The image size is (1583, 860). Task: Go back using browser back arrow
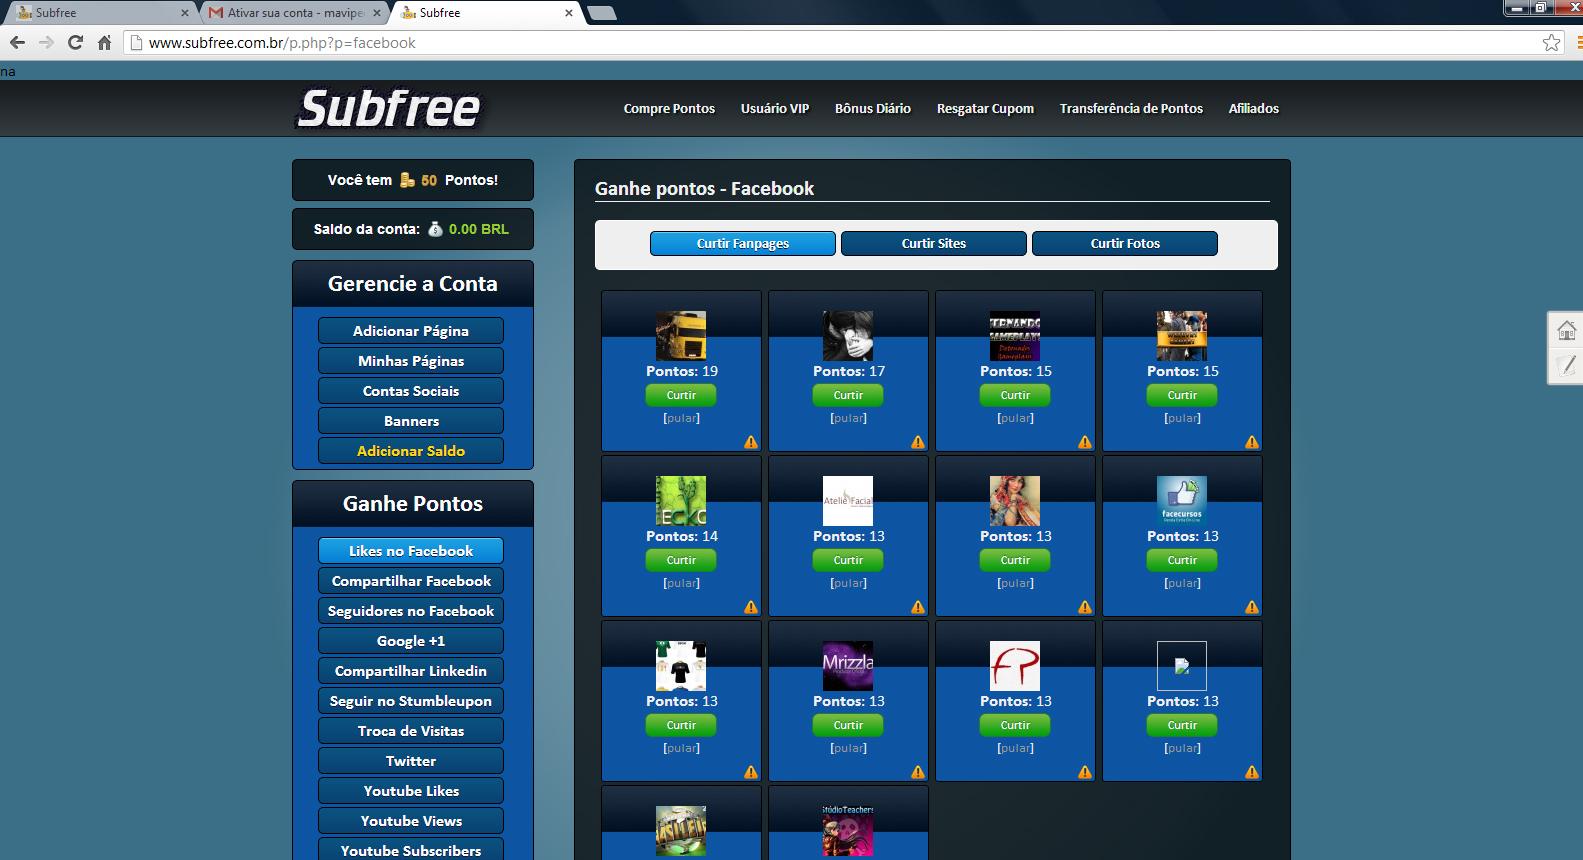[17, 42]
